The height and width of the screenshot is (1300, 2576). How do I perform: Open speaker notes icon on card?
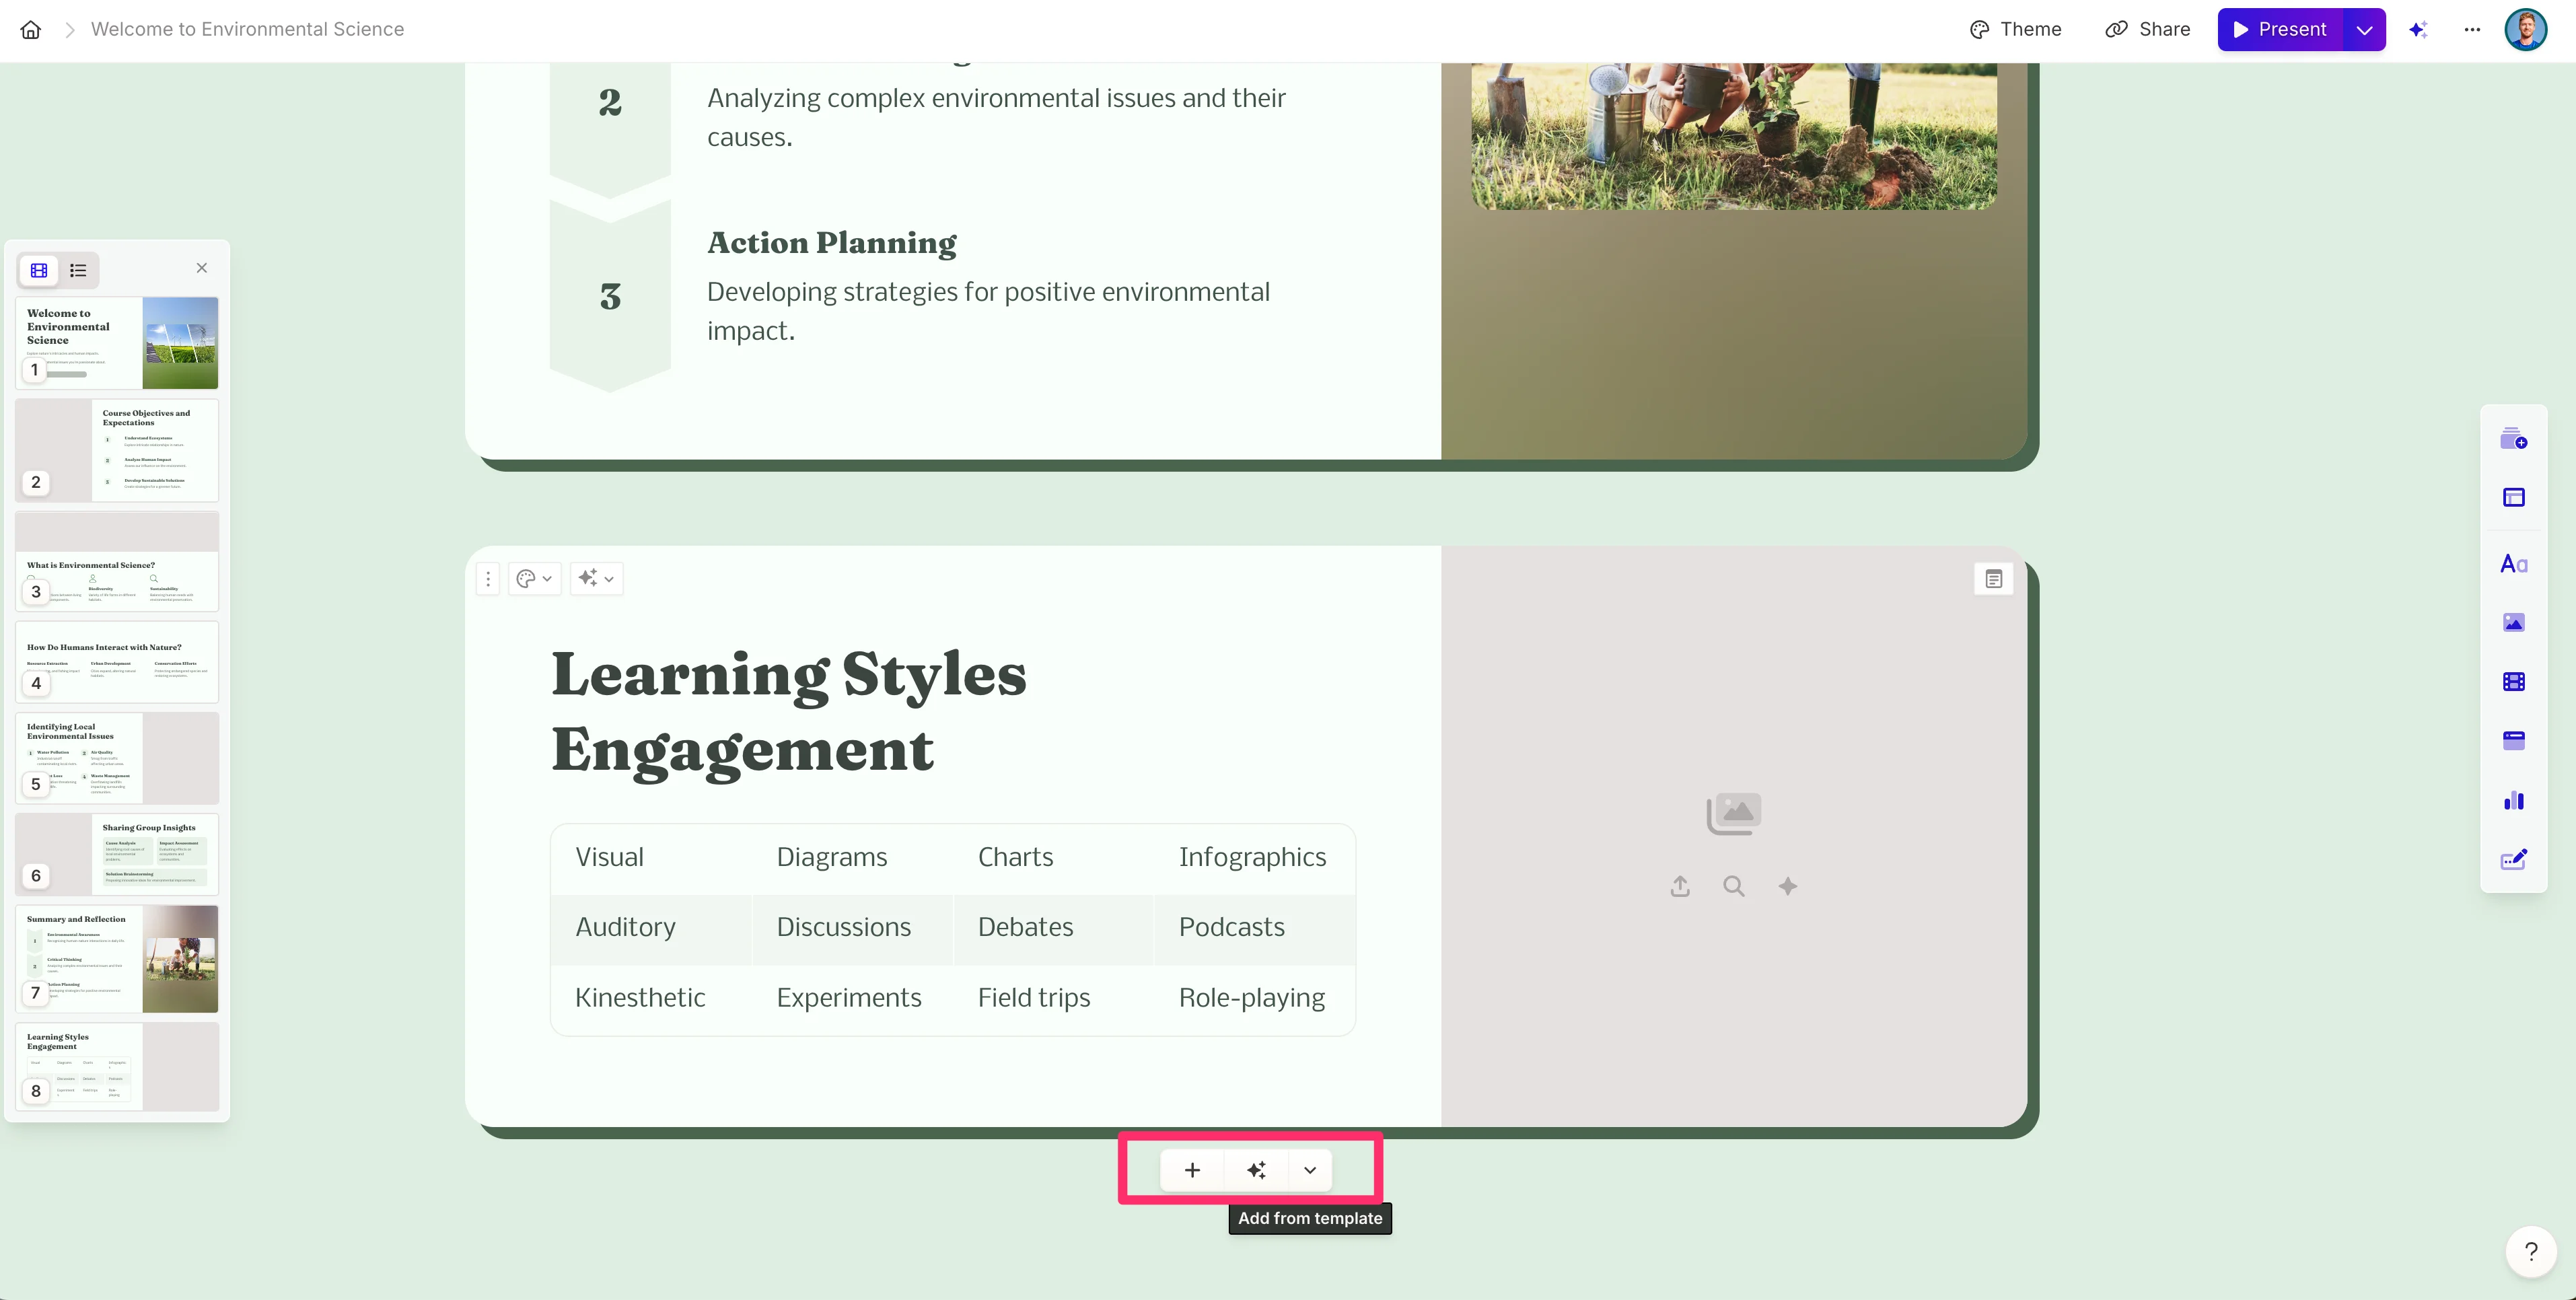tap(1993, 579)
